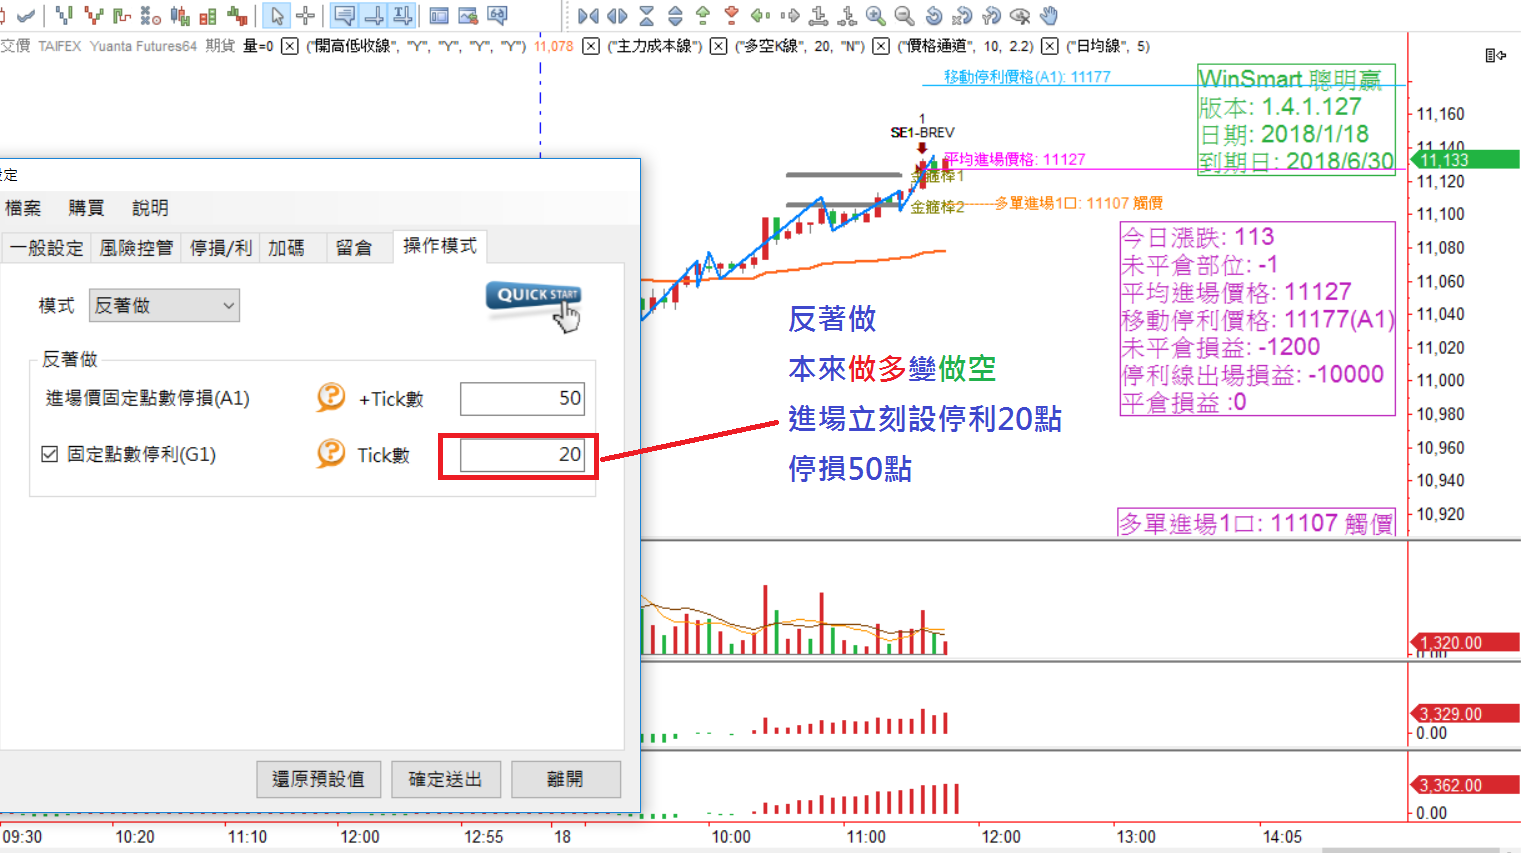Click the 多單進場1口: 11107 觸價 orange label

(1078, 203)
